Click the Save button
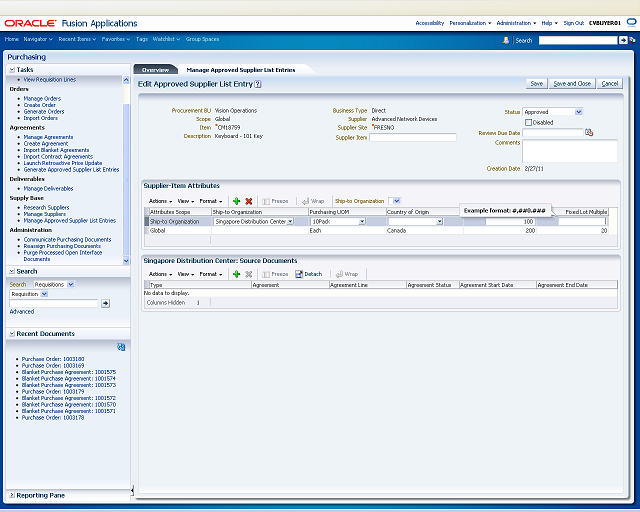Image resolution: width=640 pixels, height=512 pixels. [536, 84]
